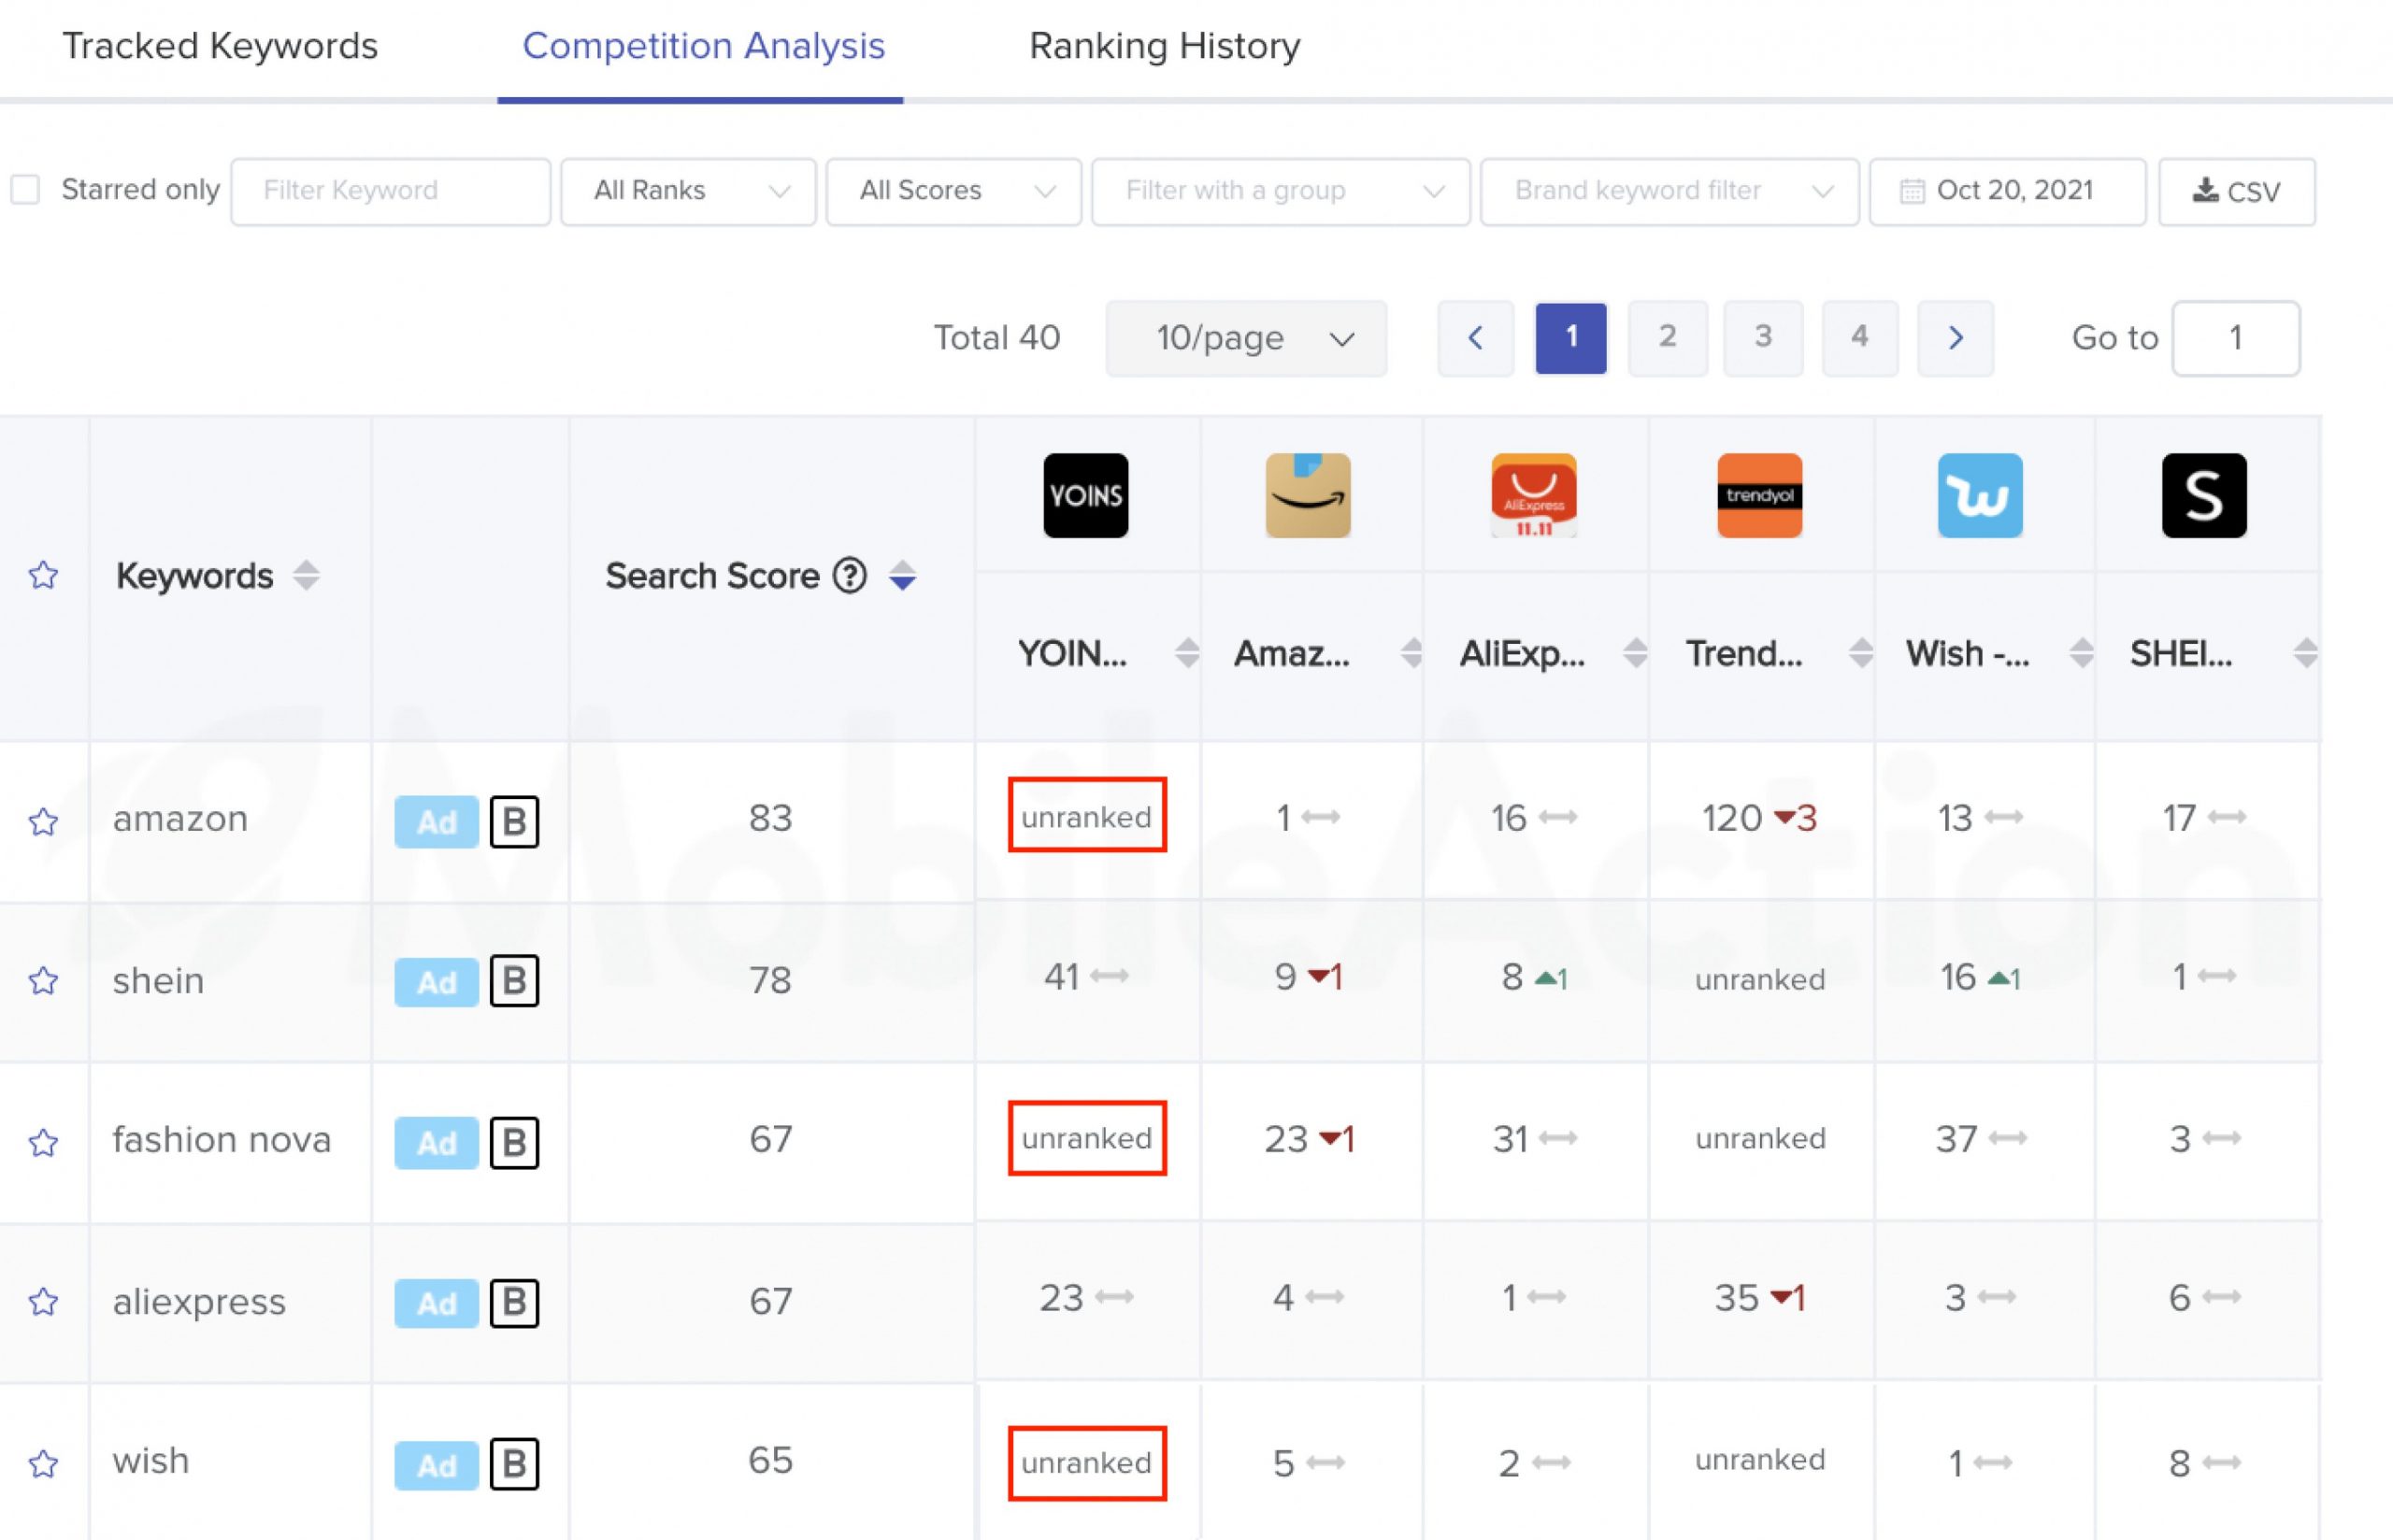Download data with the CSV button

click(x=2236, y=191)
